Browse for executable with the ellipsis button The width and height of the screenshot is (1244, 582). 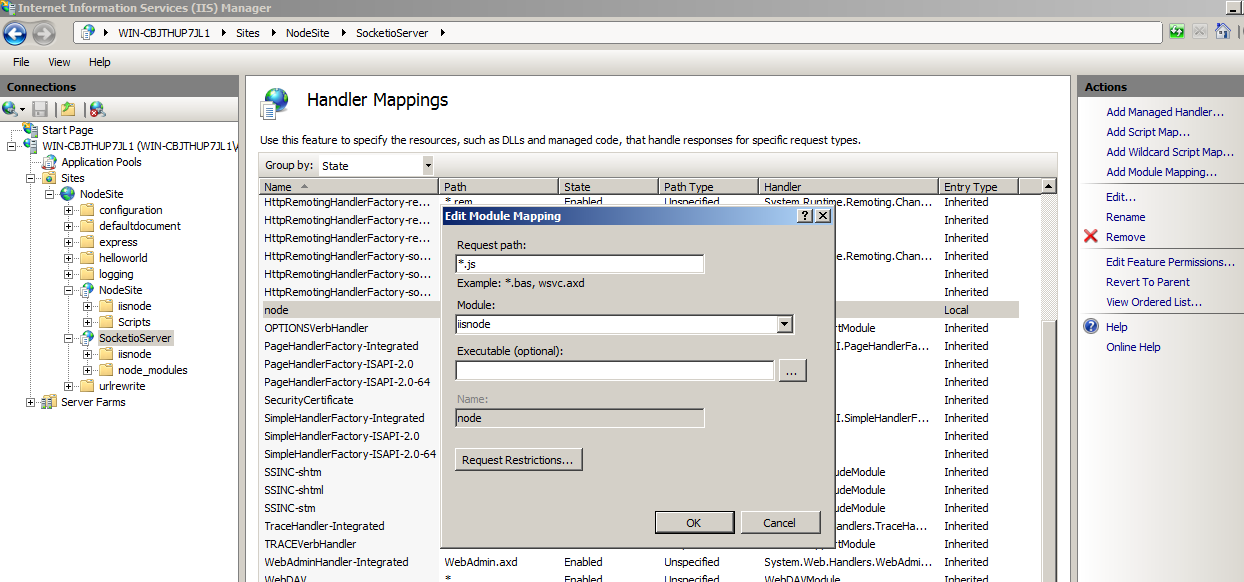pos(792,371)
